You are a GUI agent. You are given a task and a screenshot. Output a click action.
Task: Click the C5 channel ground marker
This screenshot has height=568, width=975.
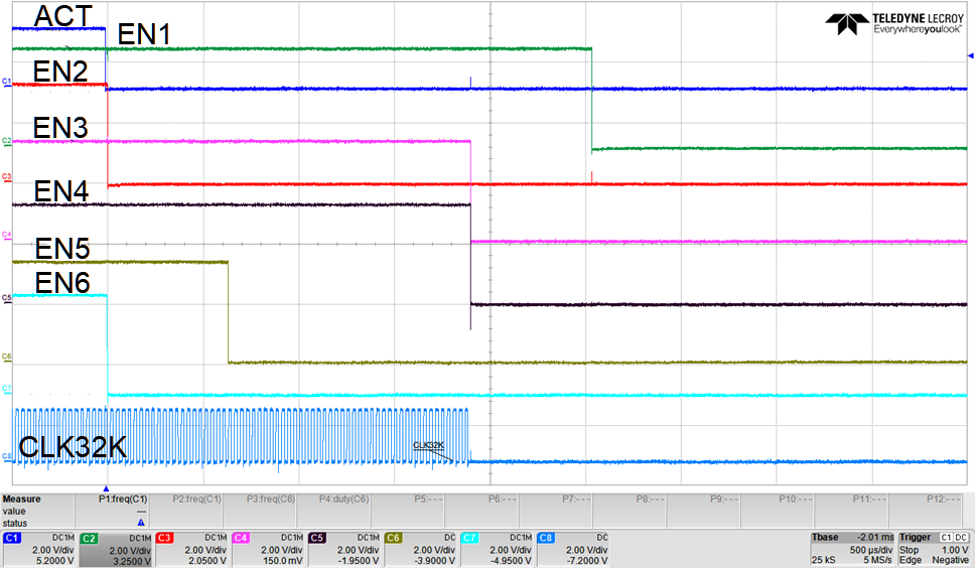pos(6,298)
